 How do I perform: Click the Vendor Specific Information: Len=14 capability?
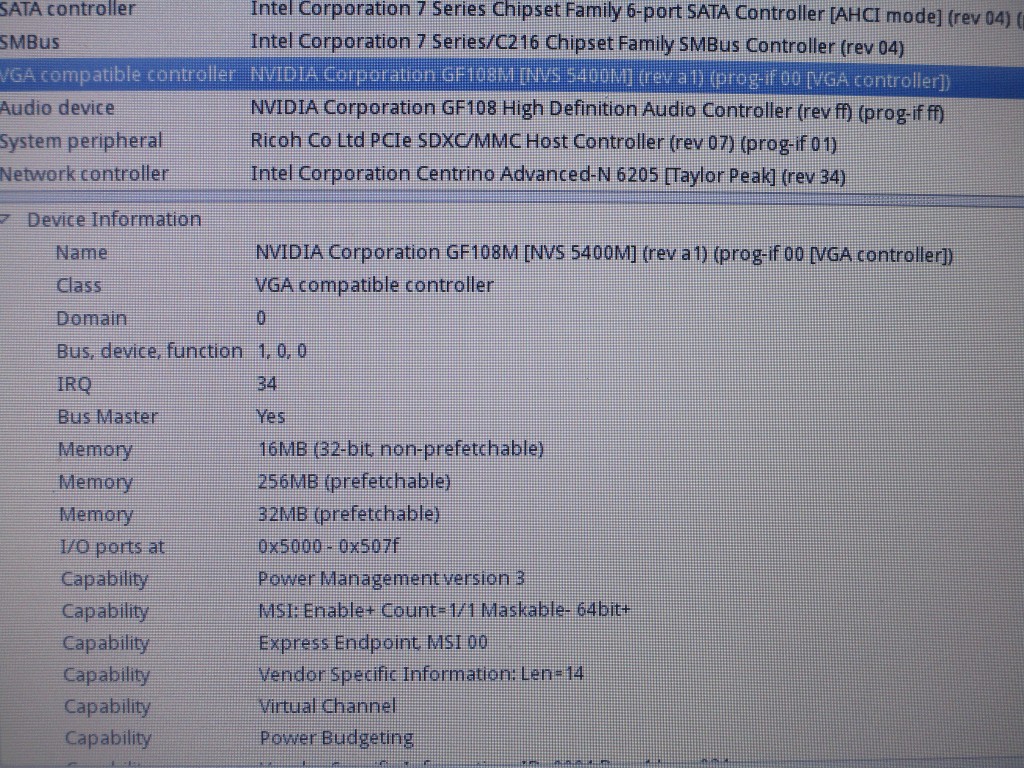421,674
